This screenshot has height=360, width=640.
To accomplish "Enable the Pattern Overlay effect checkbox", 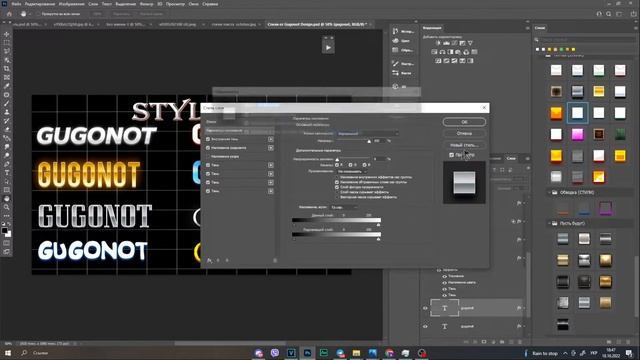I will [x=208, y=156].
